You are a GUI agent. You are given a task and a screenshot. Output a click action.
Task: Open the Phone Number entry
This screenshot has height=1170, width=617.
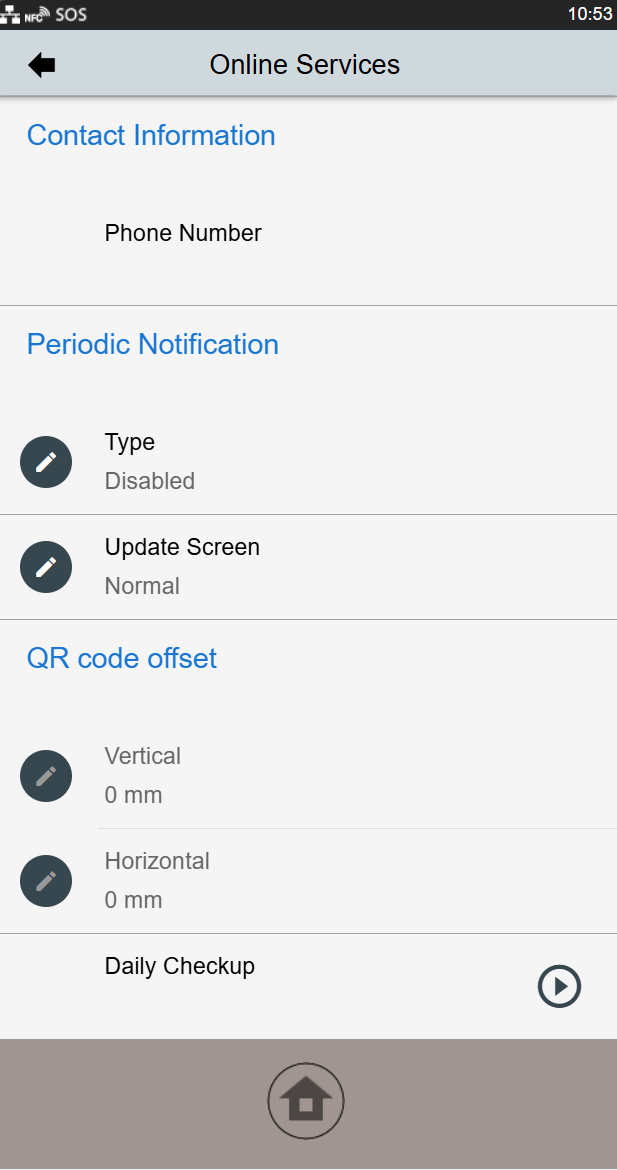tap(183, 233)
